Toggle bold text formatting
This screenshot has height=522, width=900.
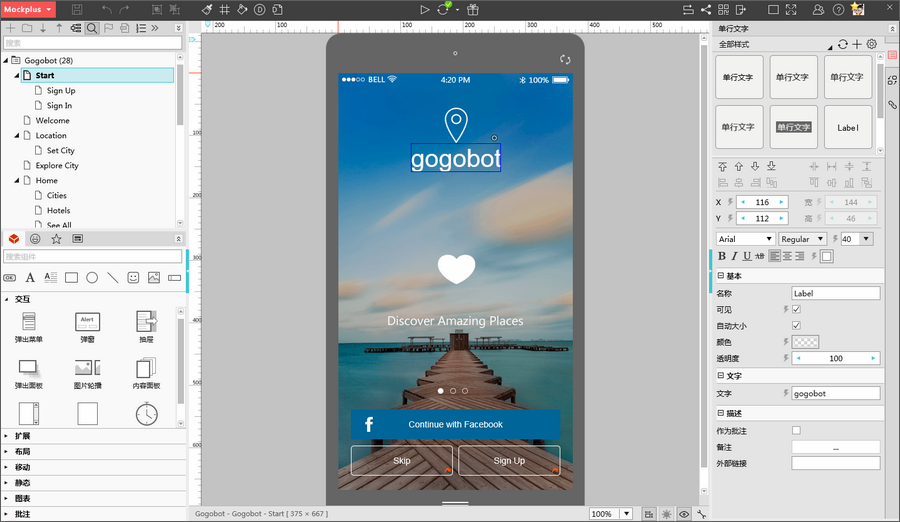click(x=721, y=256)
